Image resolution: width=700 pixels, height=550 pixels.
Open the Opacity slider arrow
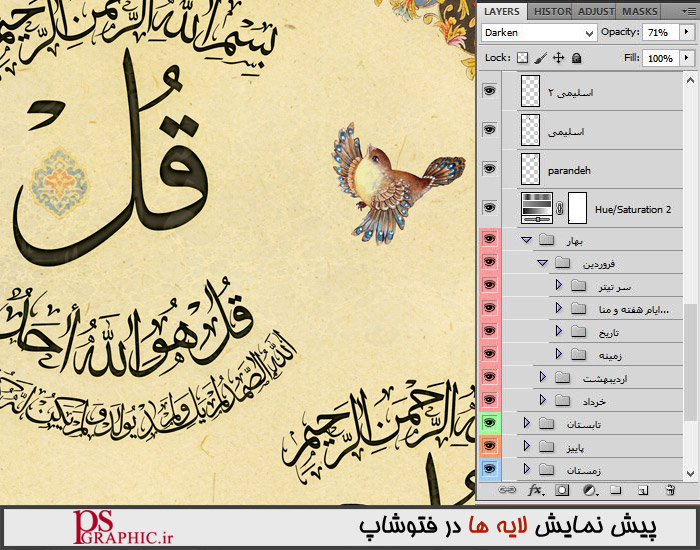click(687, 32)
